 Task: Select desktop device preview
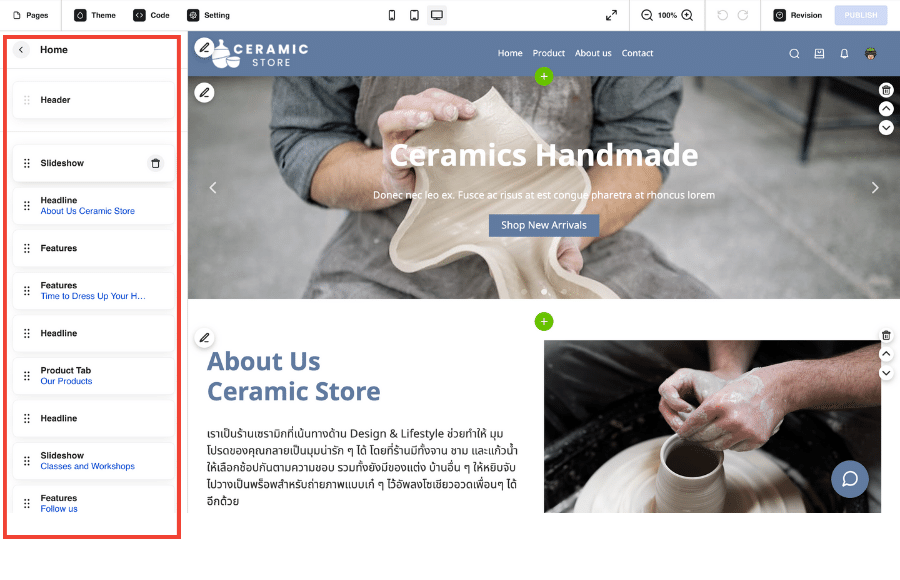tap(437, 16)
